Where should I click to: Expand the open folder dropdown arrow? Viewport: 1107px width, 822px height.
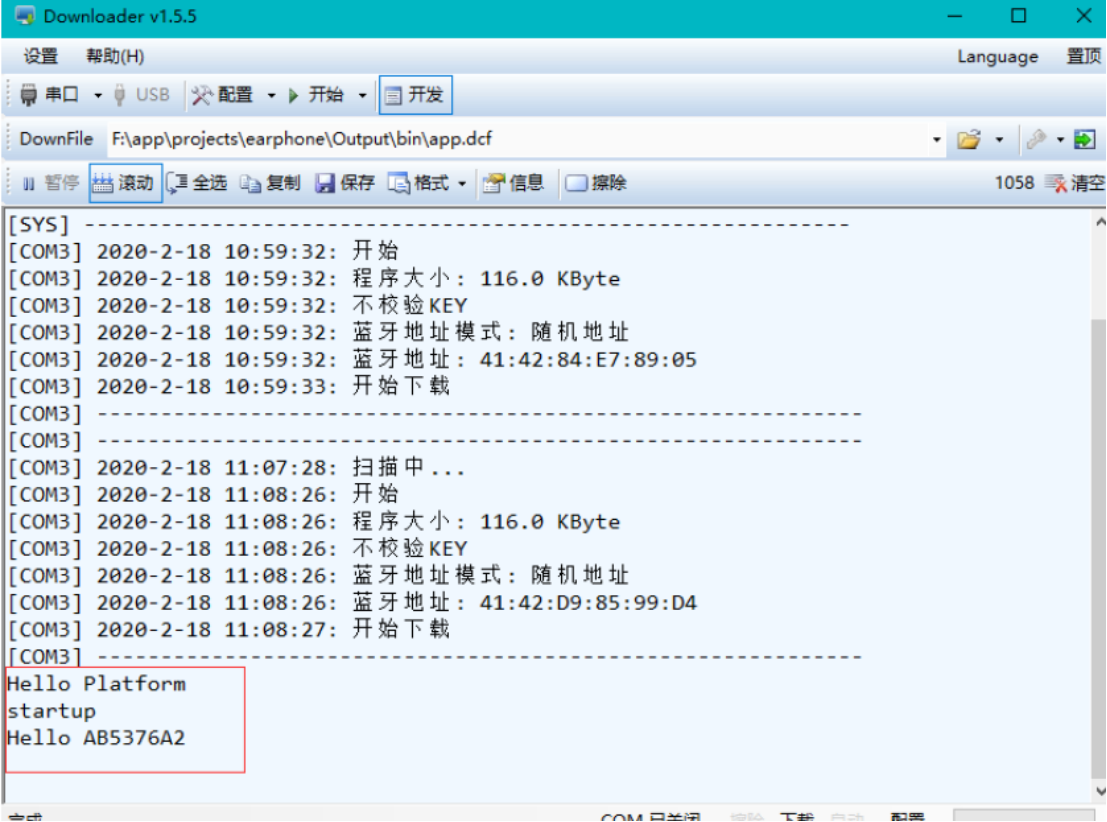coord(999,140)
